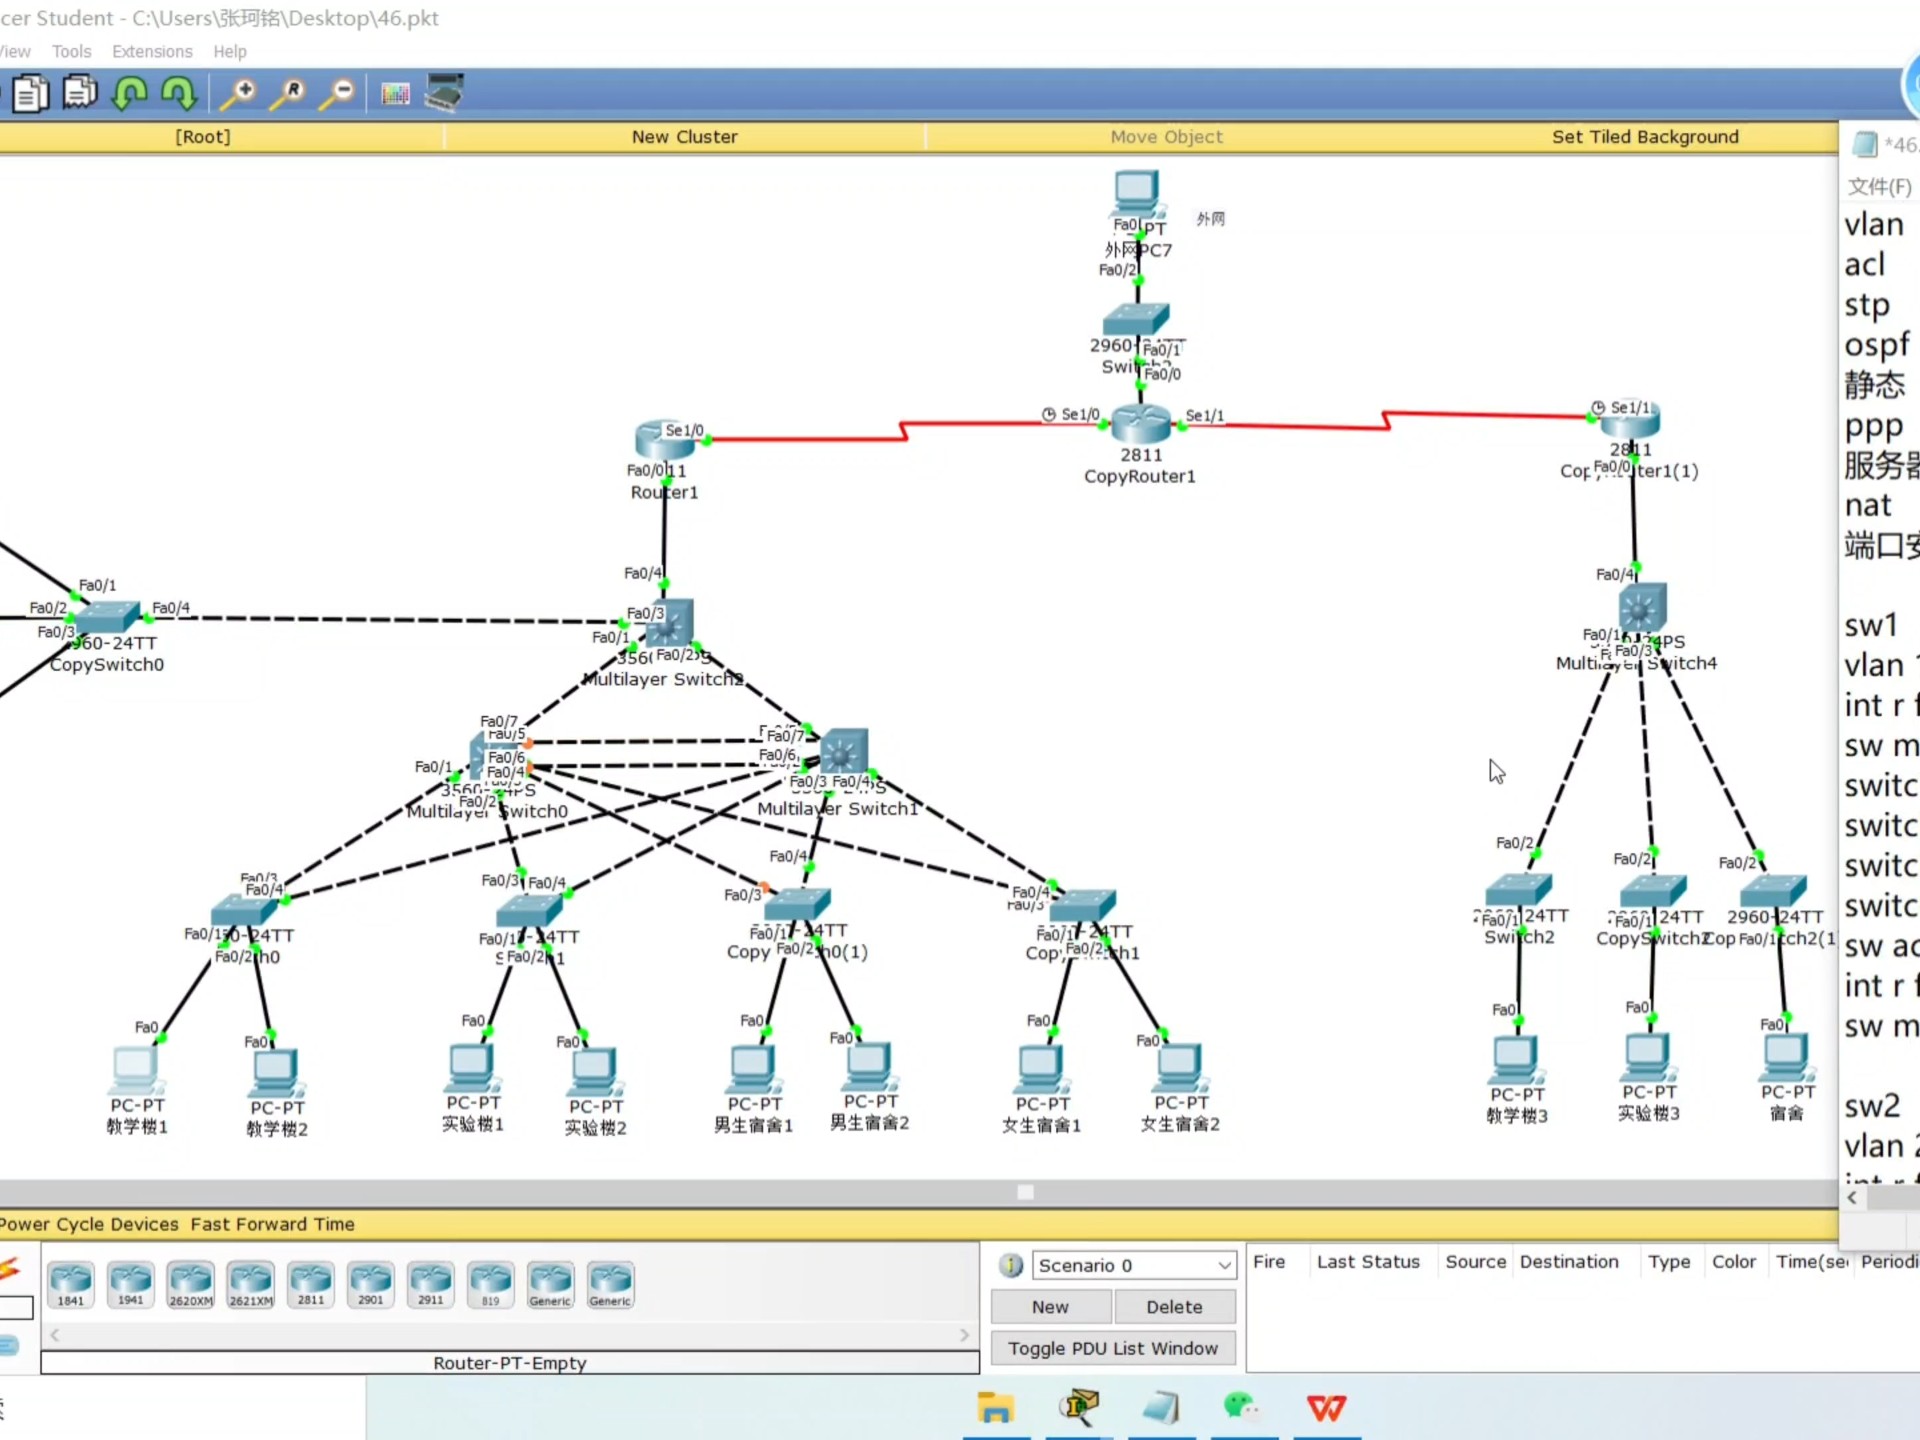
Task: Click the green Redo arrow icon
Action: [179, 93]
